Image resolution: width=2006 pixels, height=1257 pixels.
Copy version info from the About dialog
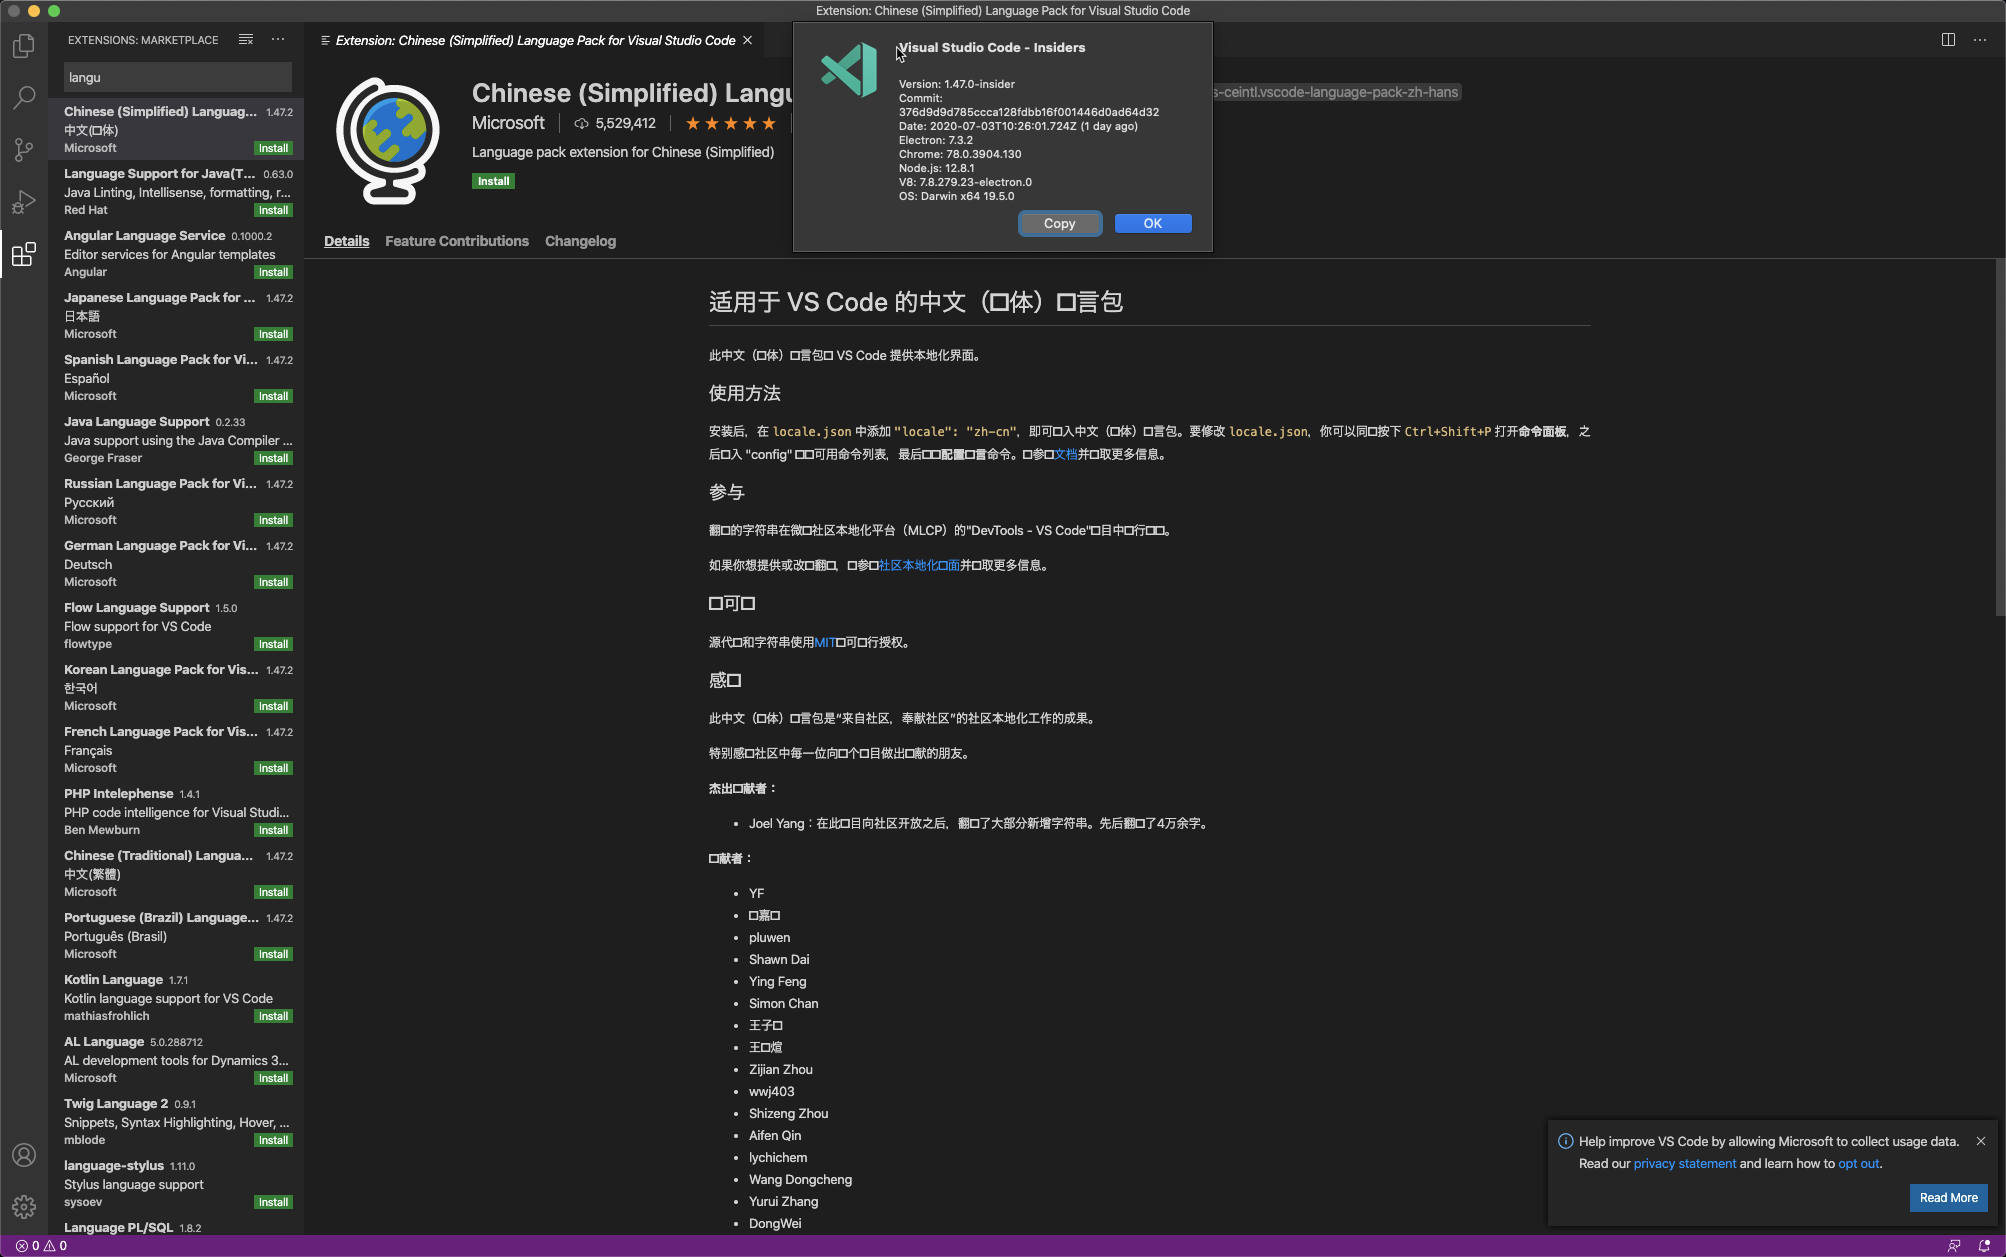tap(1059, 223)
